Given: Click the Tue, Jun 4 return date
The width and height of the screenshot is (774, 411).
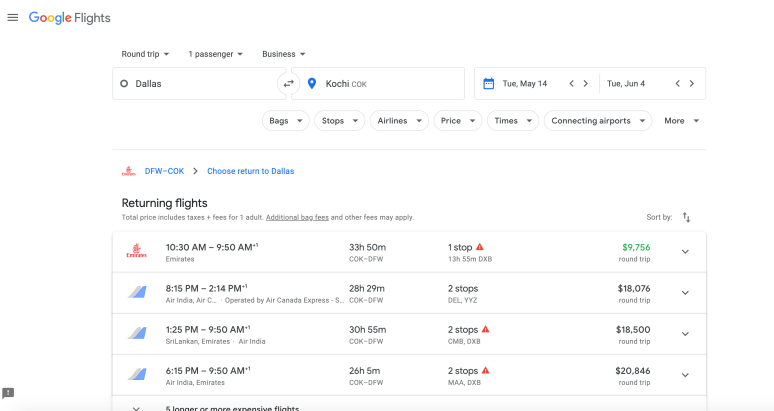Looking at the screenshot, I should point(626,83).
